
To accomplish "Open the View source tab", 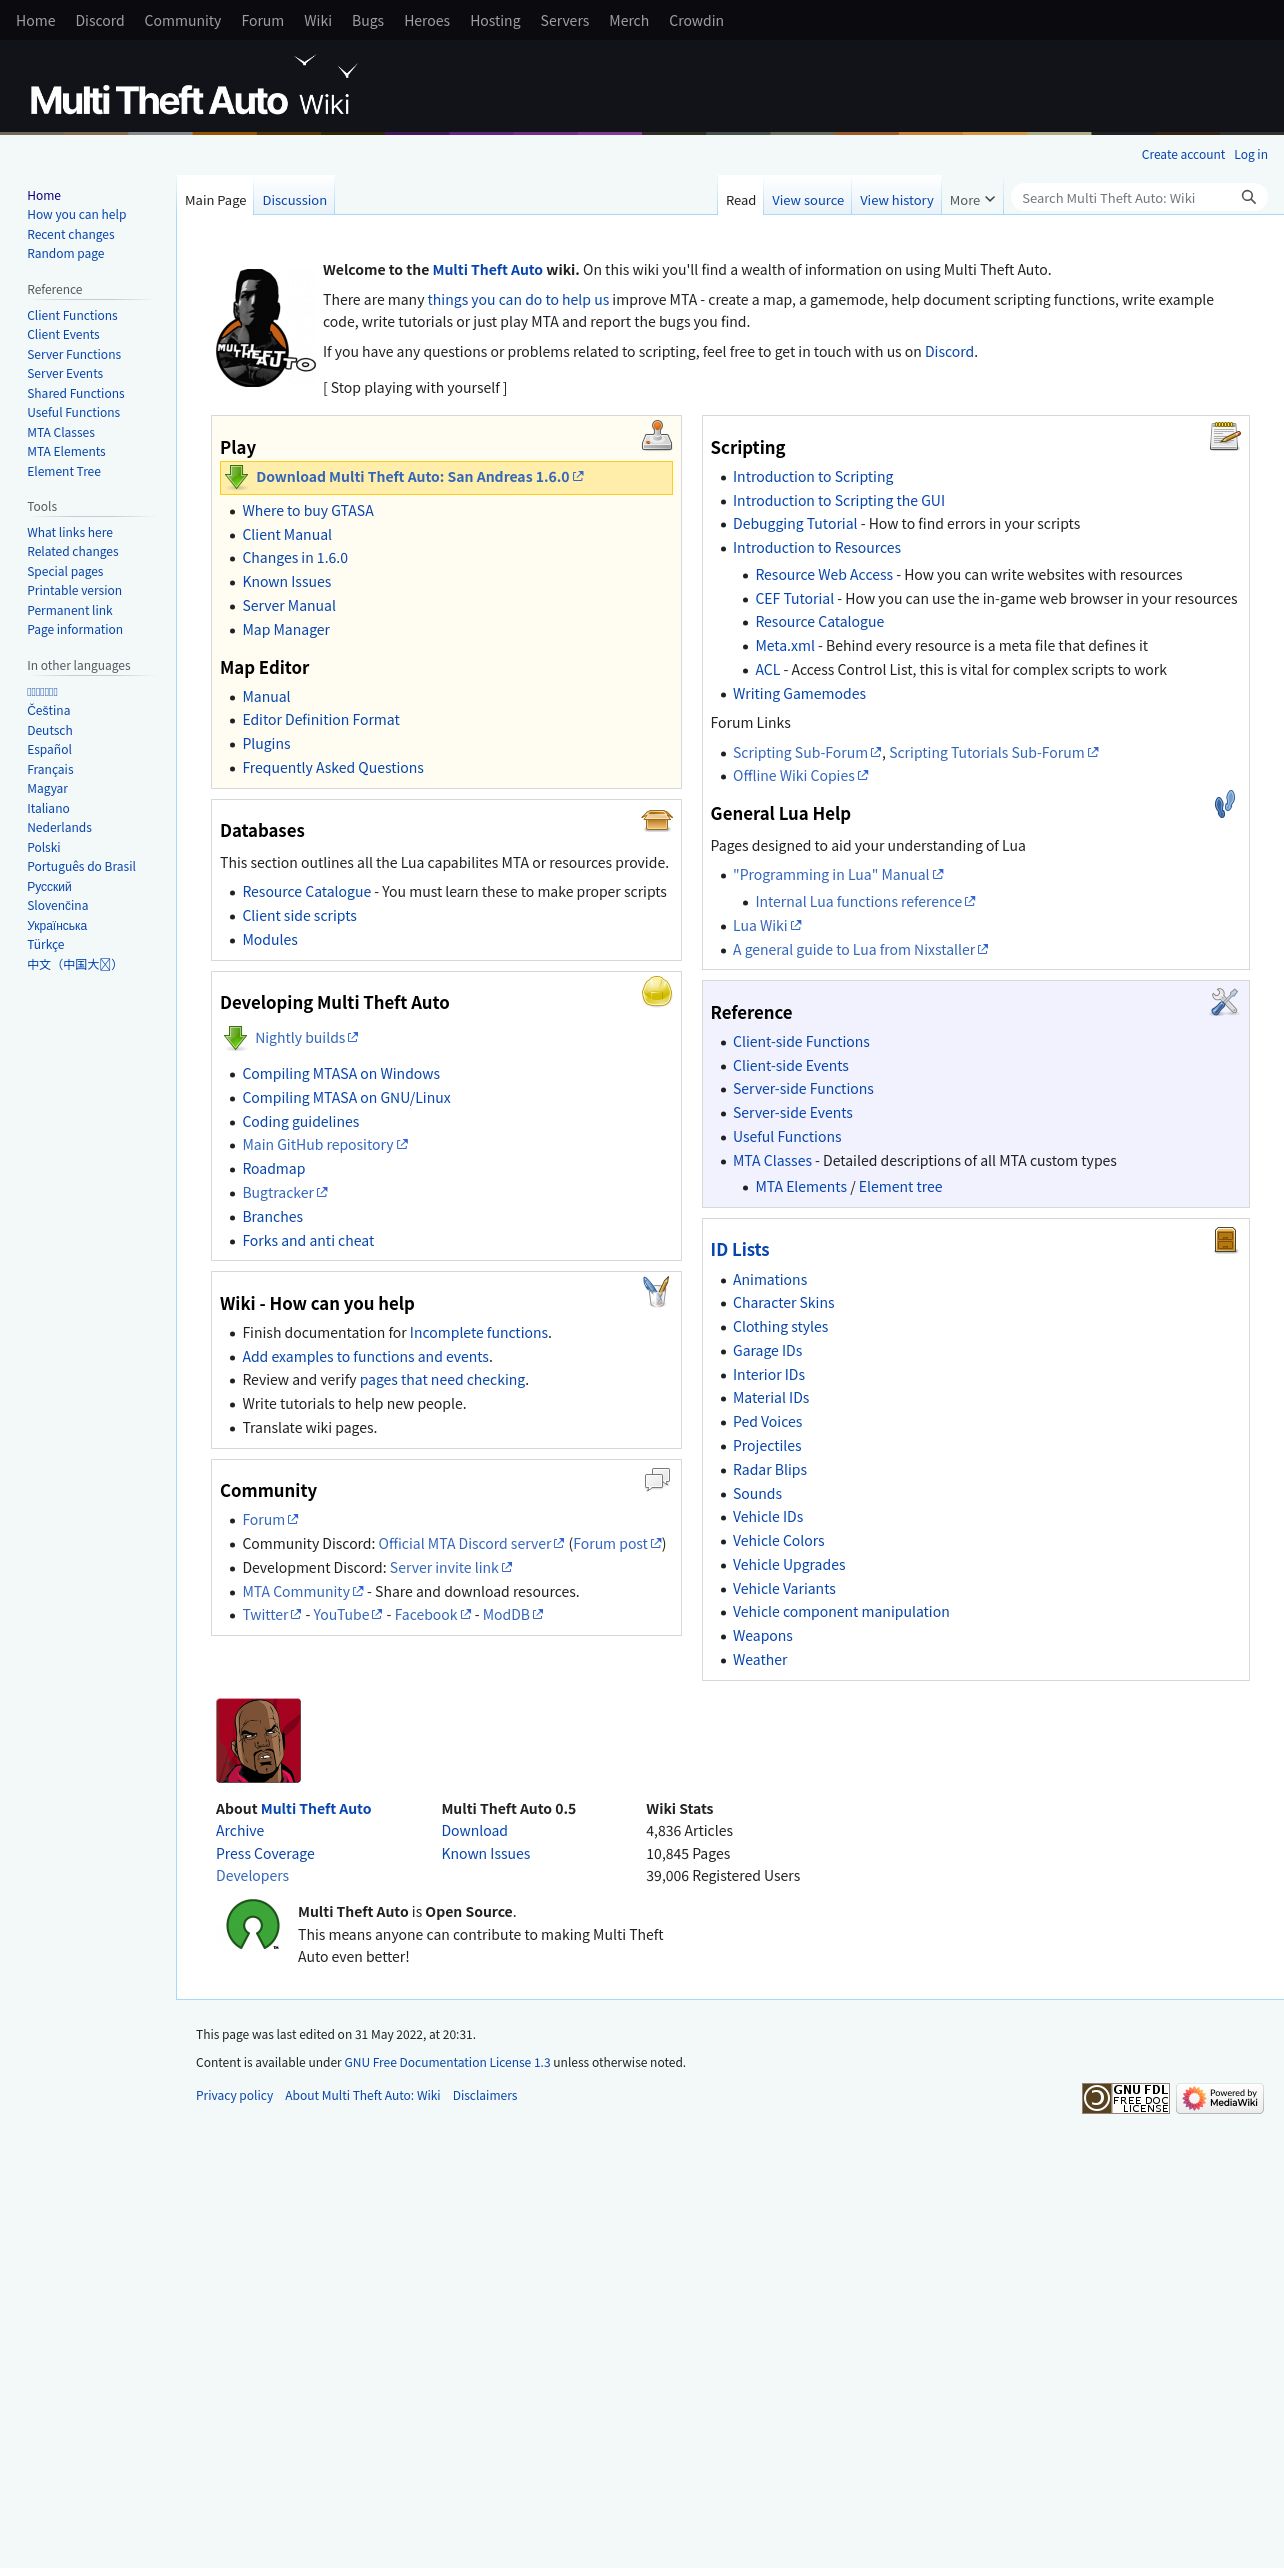I will 808,200.
